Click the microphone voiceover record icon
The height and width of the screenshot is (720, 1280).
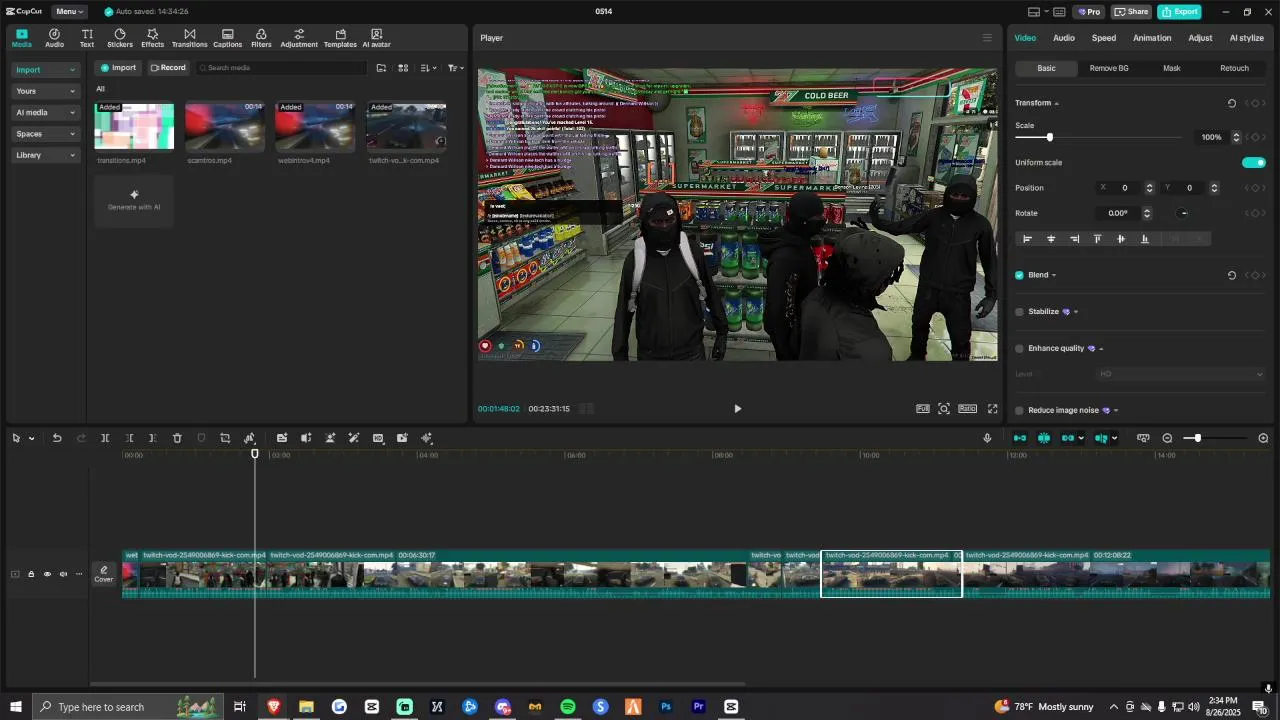pyautogui.click(x=987, y=438)
